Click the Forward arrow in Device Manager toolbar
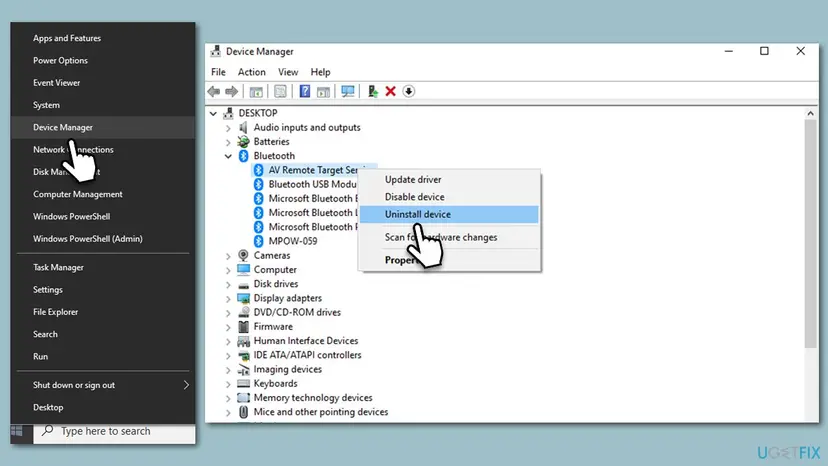The image size is (828, 466). [231, 91]
